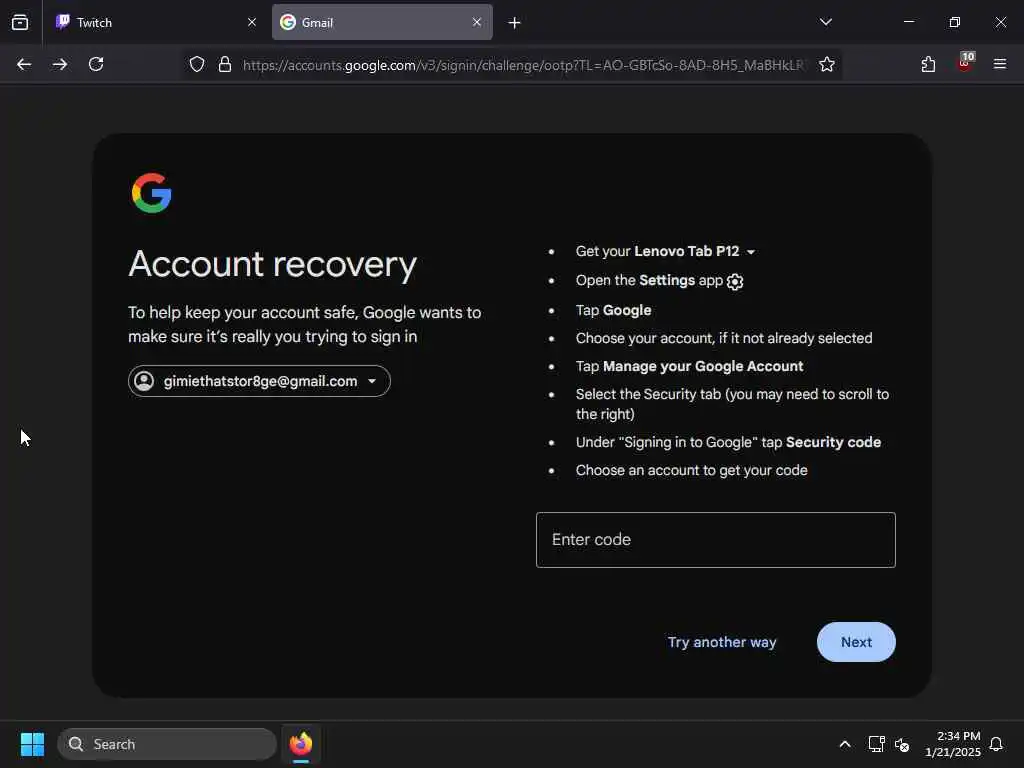This screenshot has width=1024, height=768.
Task: Open the clock showing 2:34 PM
Action: 953,744
